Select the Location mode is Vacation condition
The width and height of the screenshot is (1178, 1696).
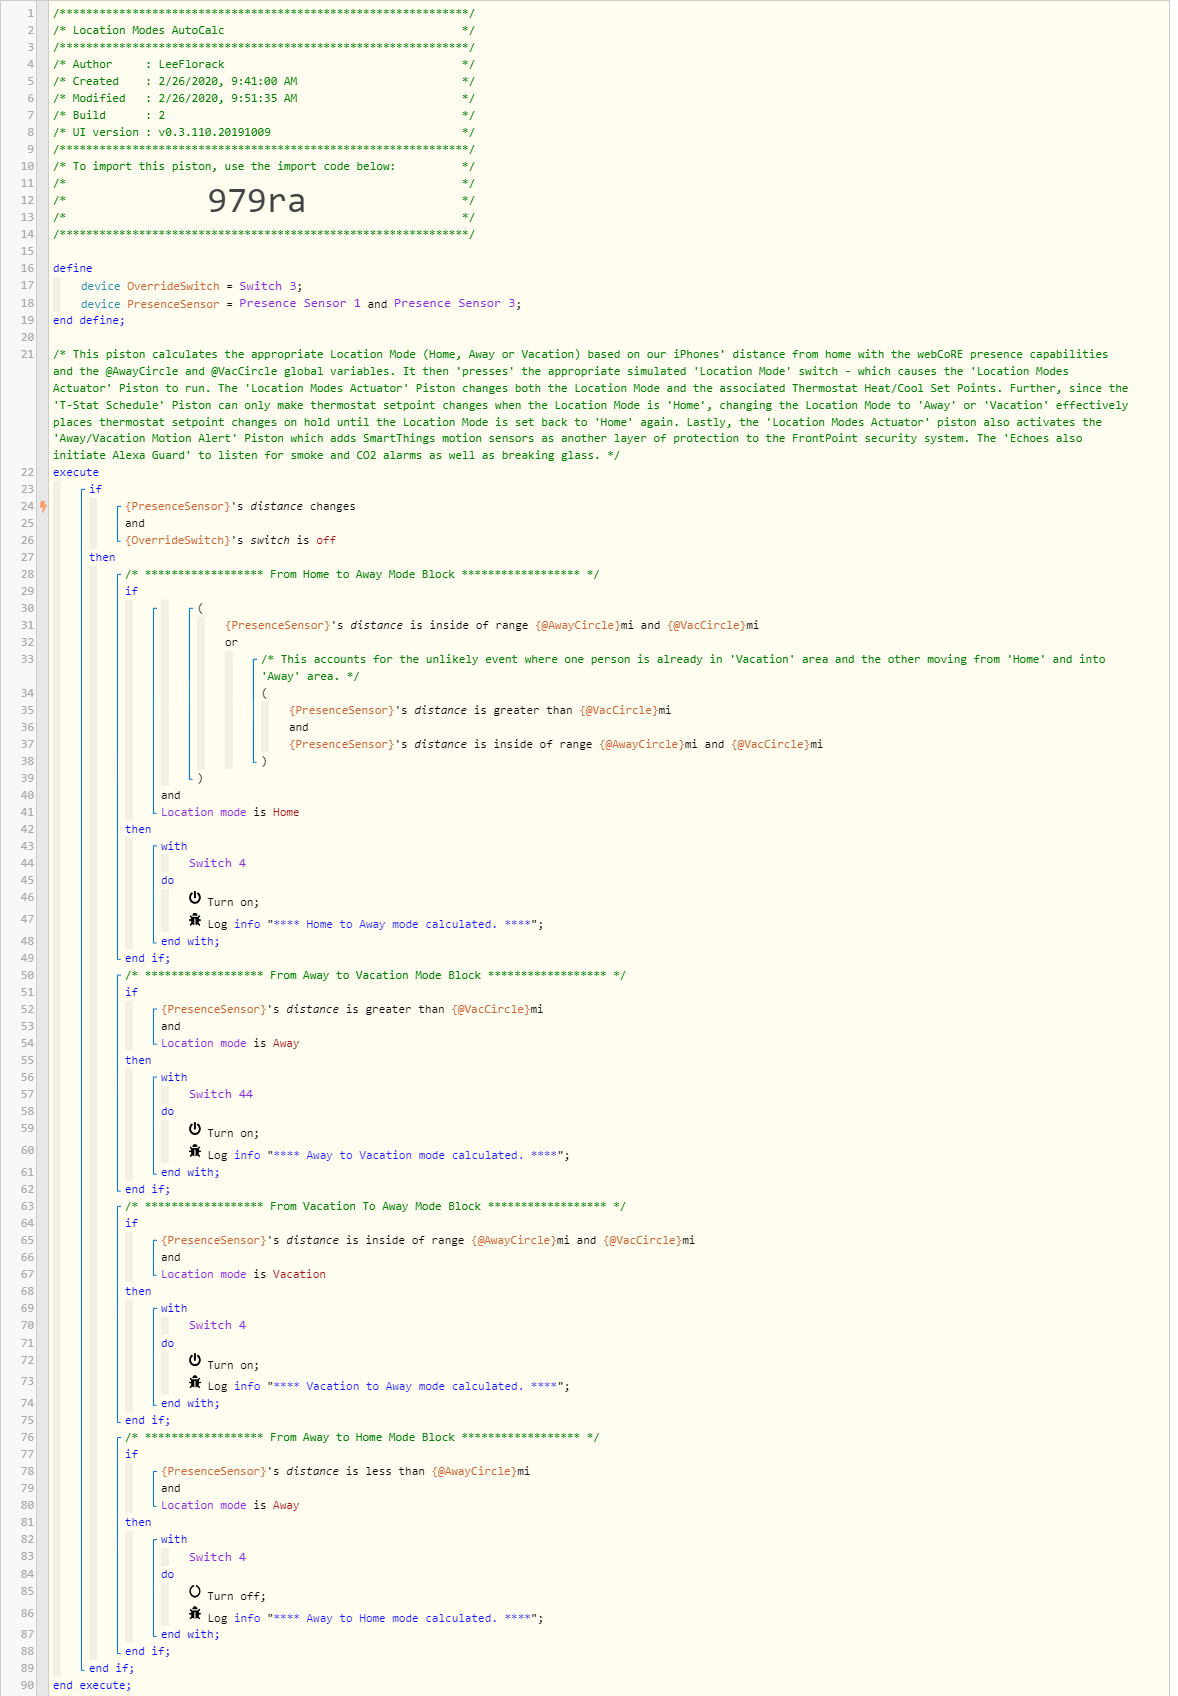coord(243,1274)
